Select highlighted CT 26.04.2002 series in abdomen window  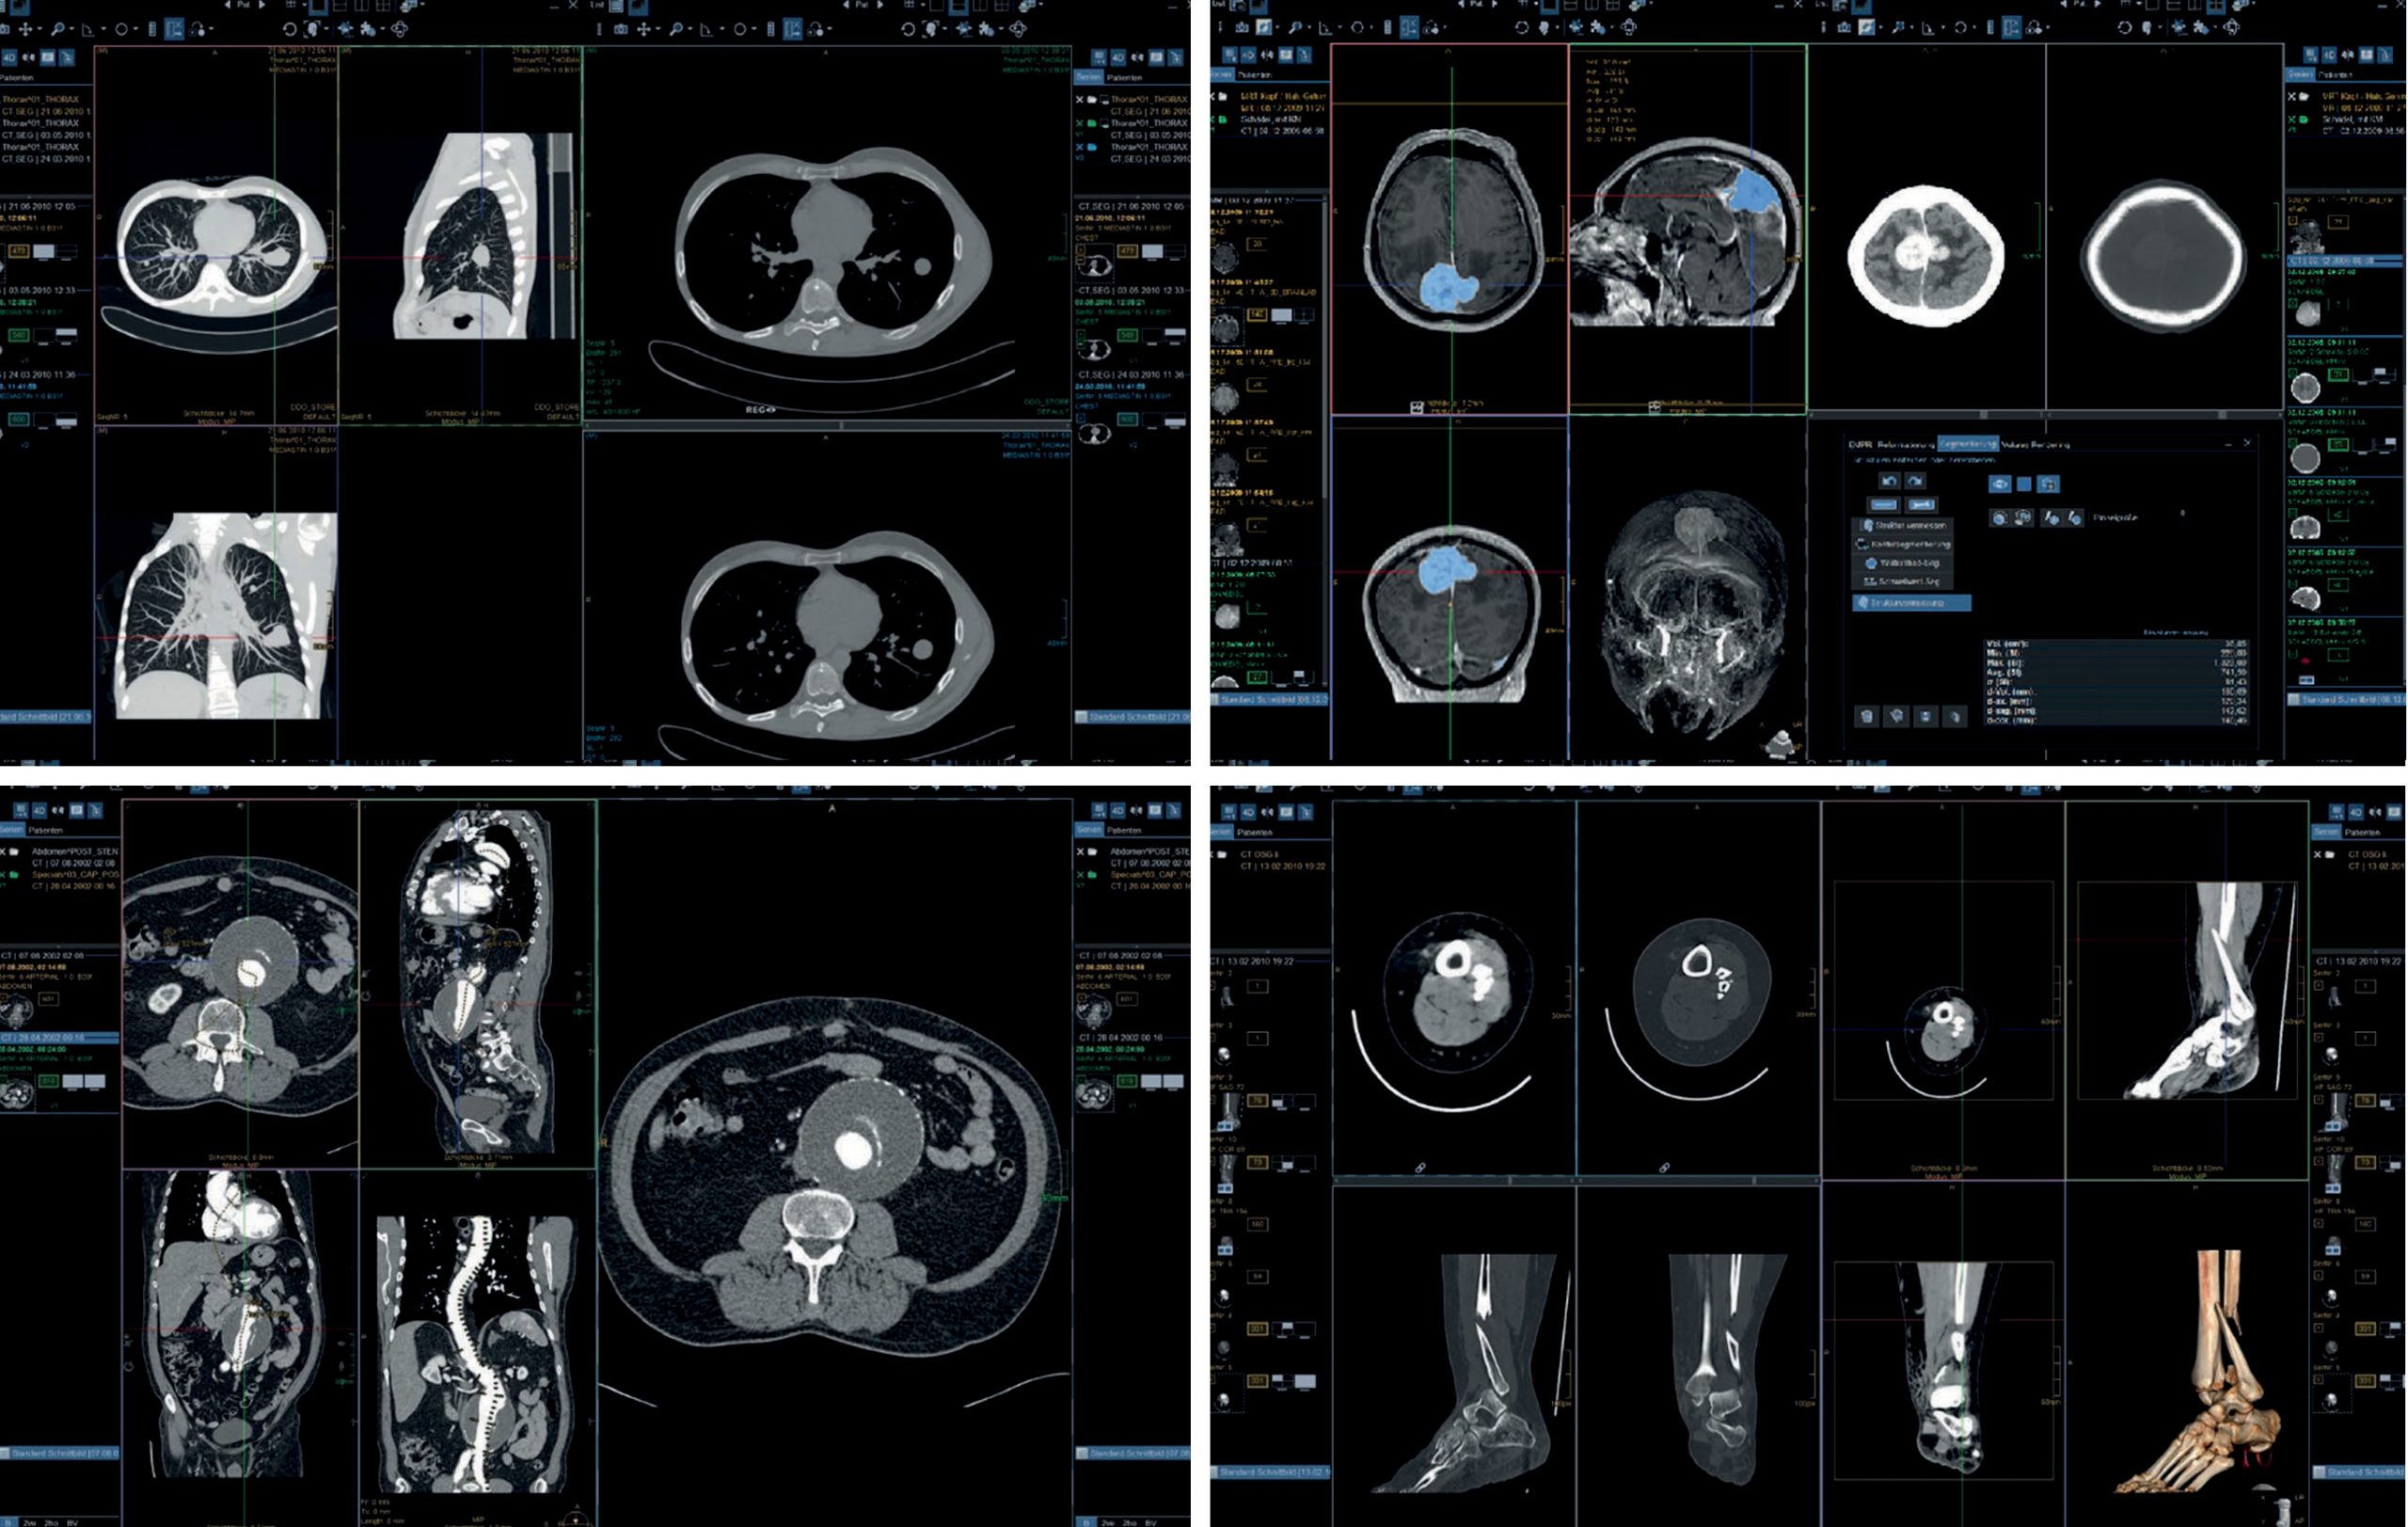60,1038
